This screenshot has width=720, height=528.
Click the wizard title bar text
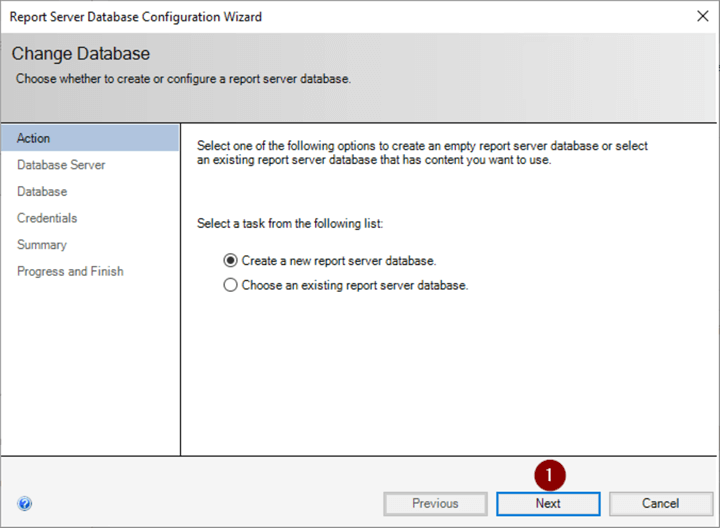pyautogui.click(x=136, y=17)
